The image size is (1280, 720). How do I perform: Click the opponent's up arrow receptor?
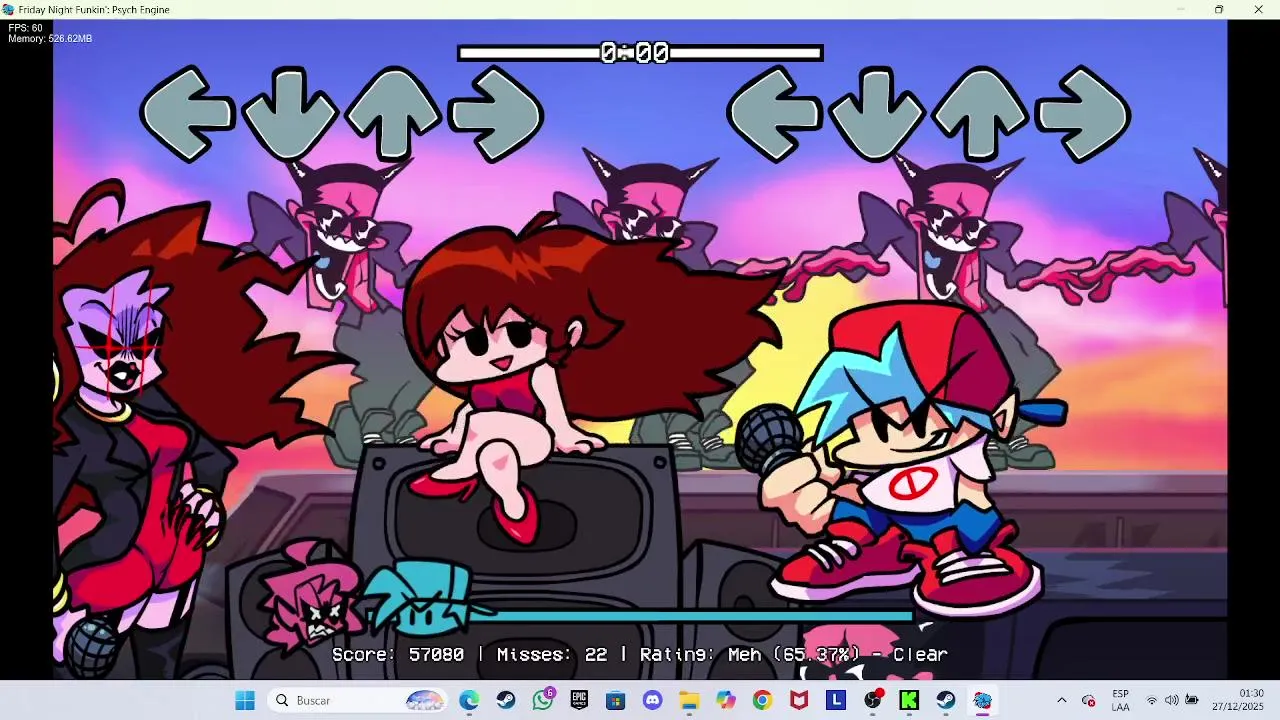click(393, 113)
